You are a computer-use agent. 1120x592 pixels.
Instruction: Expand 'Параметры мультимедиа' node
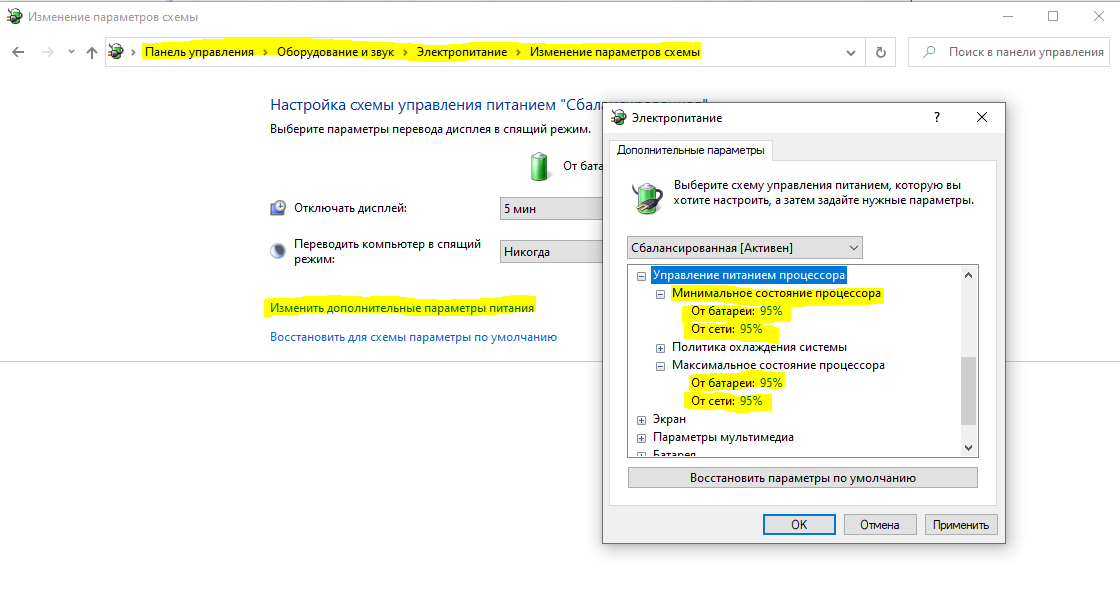[641, 438]
